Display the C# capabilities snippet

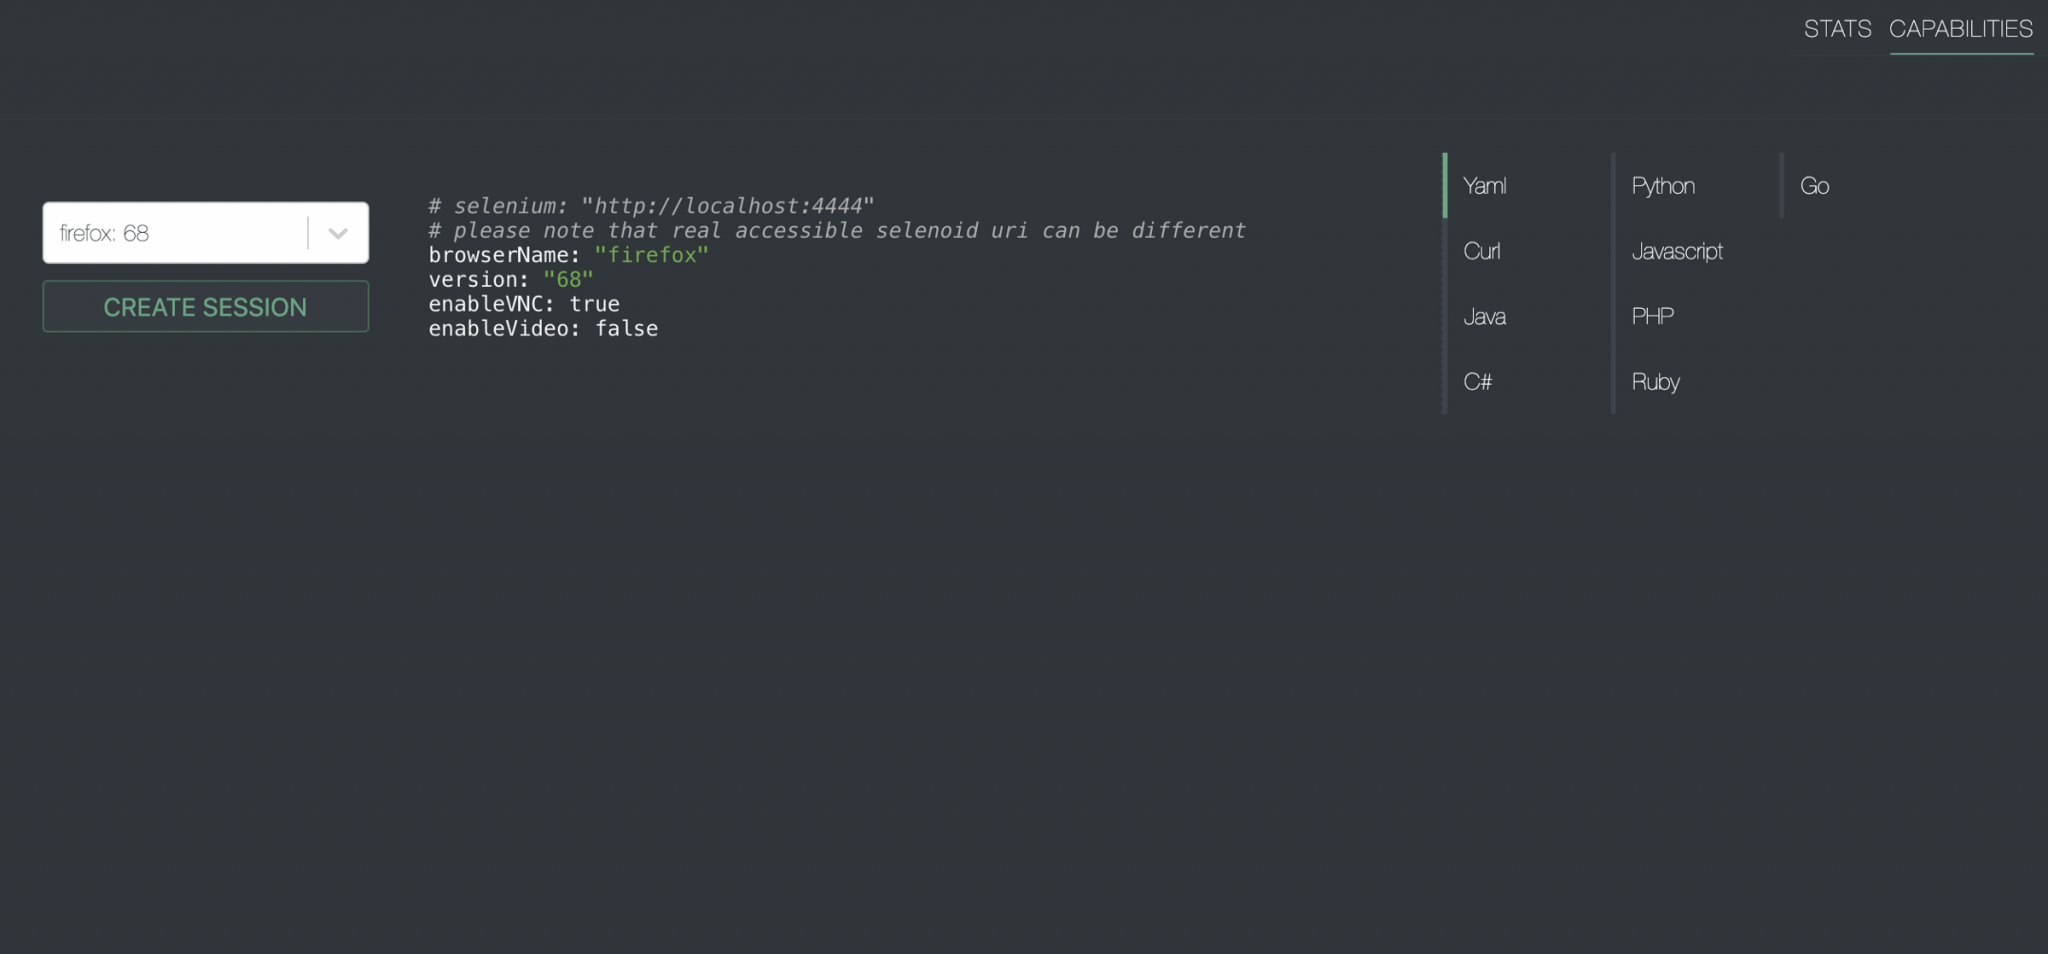tap(1478, 381)
